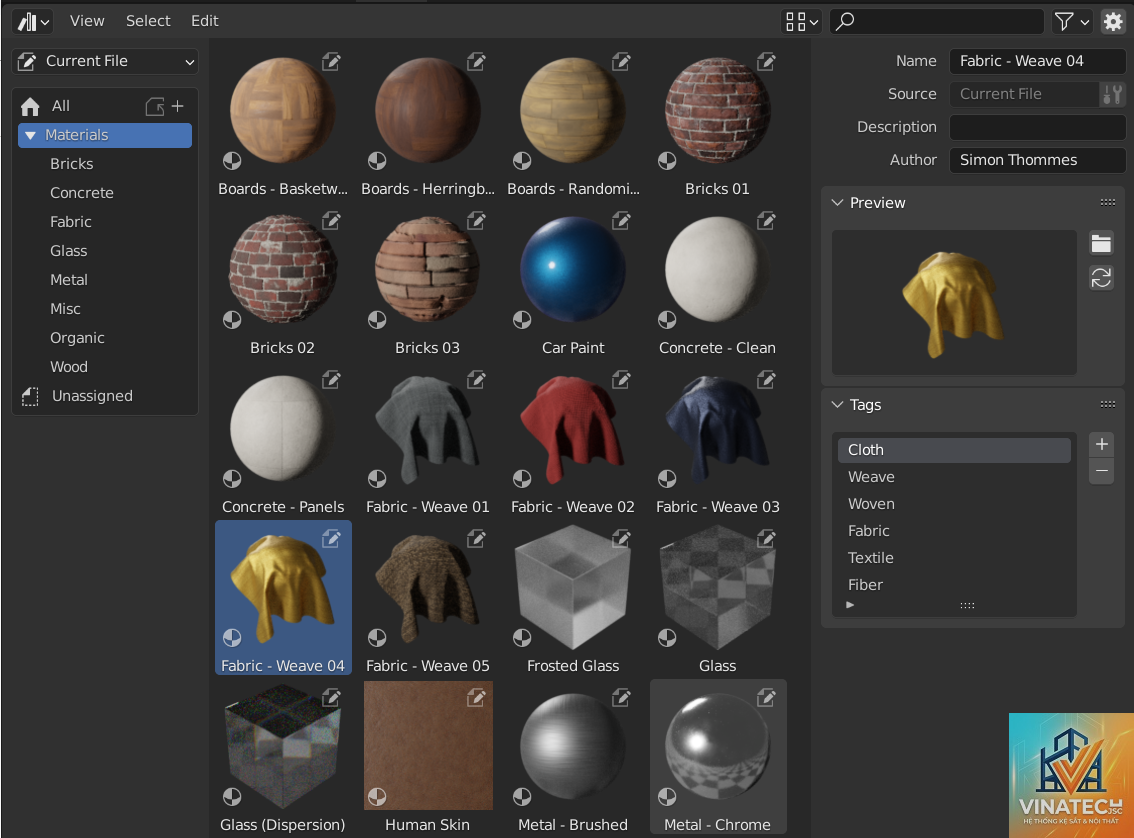Click the Source tools icon button

tap(1112, 94)
